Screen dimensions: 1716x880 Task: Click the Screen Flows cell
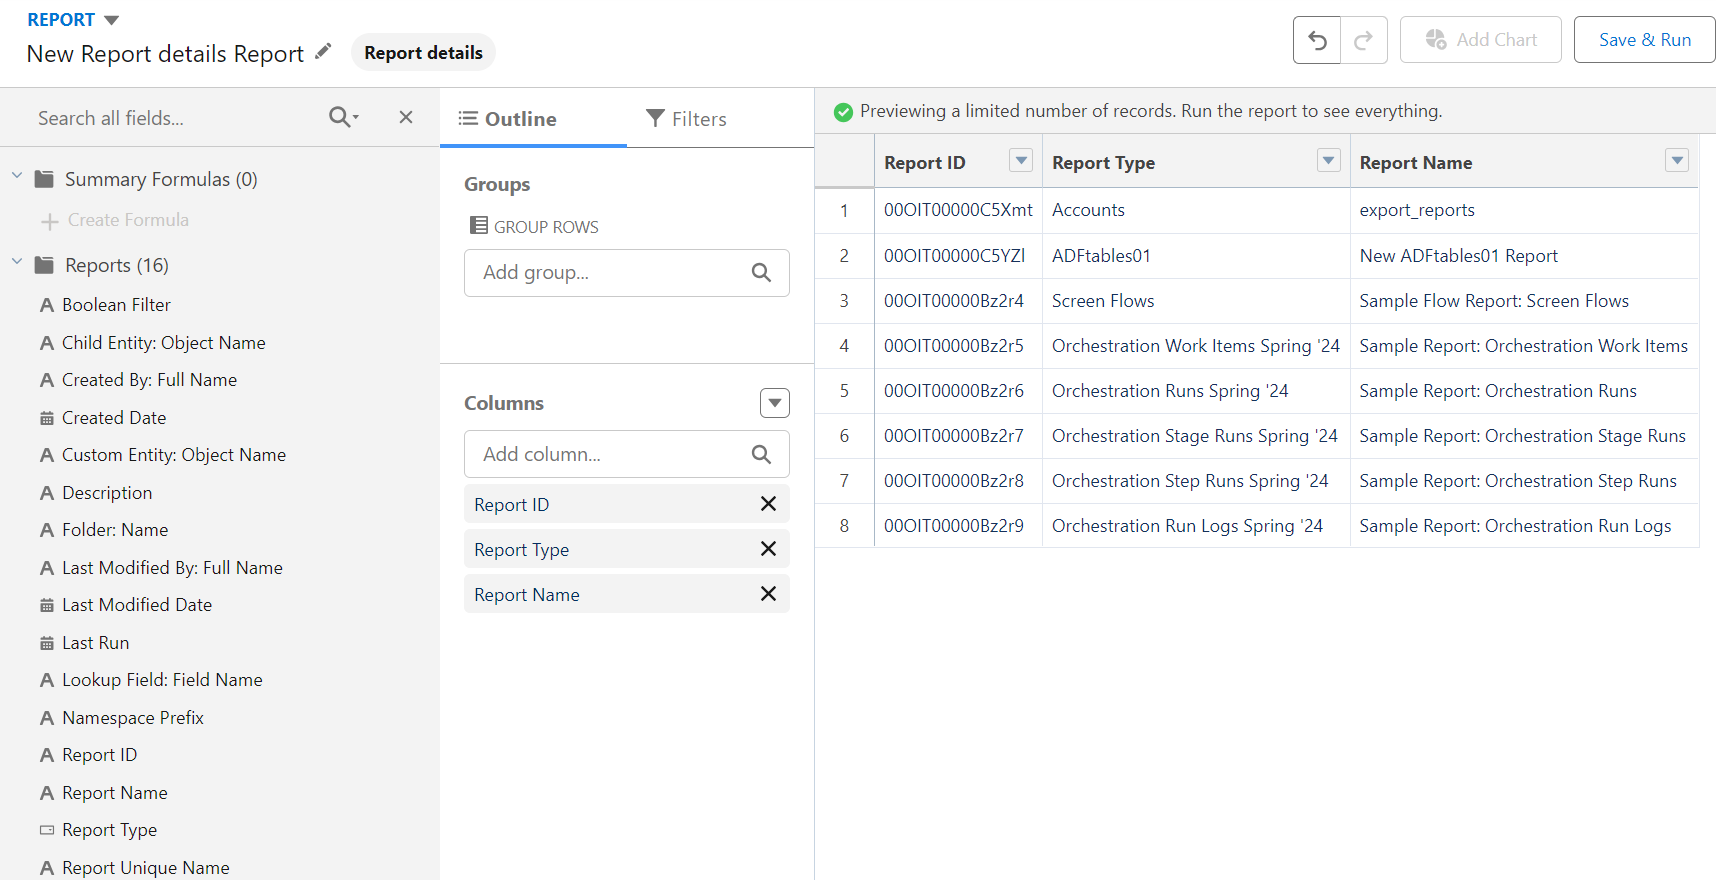[x=1196, y=301]
